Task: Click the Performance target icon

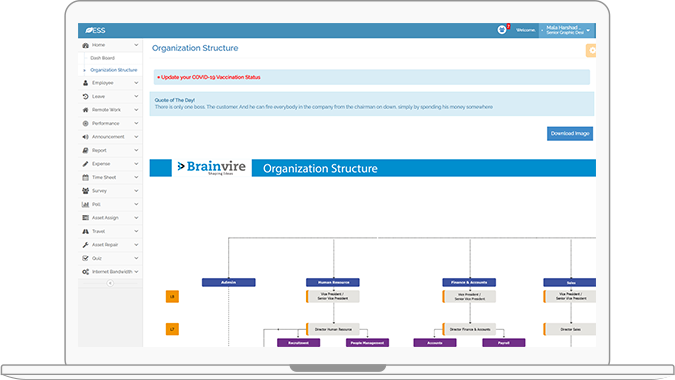Action: point(85,124)
